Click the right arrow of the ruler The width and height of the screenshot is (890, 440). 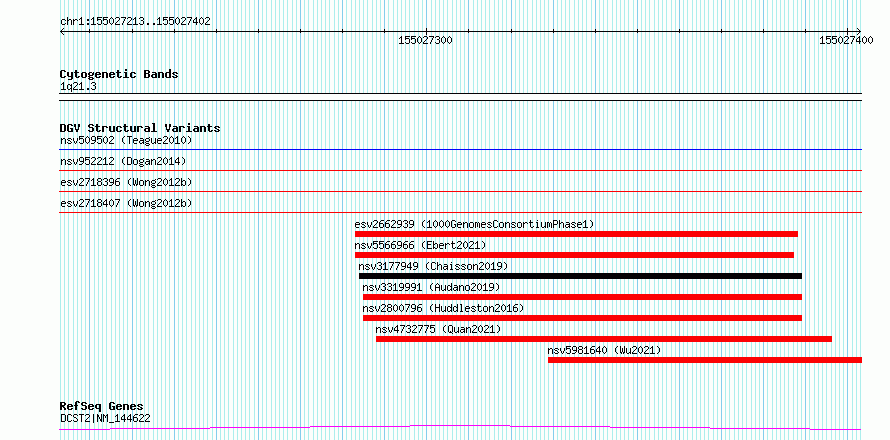858,31
